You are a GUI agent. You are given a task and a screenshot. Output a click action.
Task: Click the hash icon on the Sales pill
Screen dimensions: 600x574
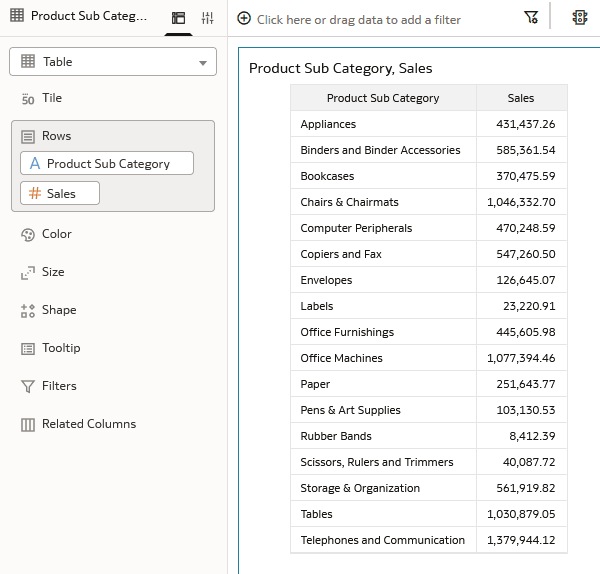coord(35,193)
